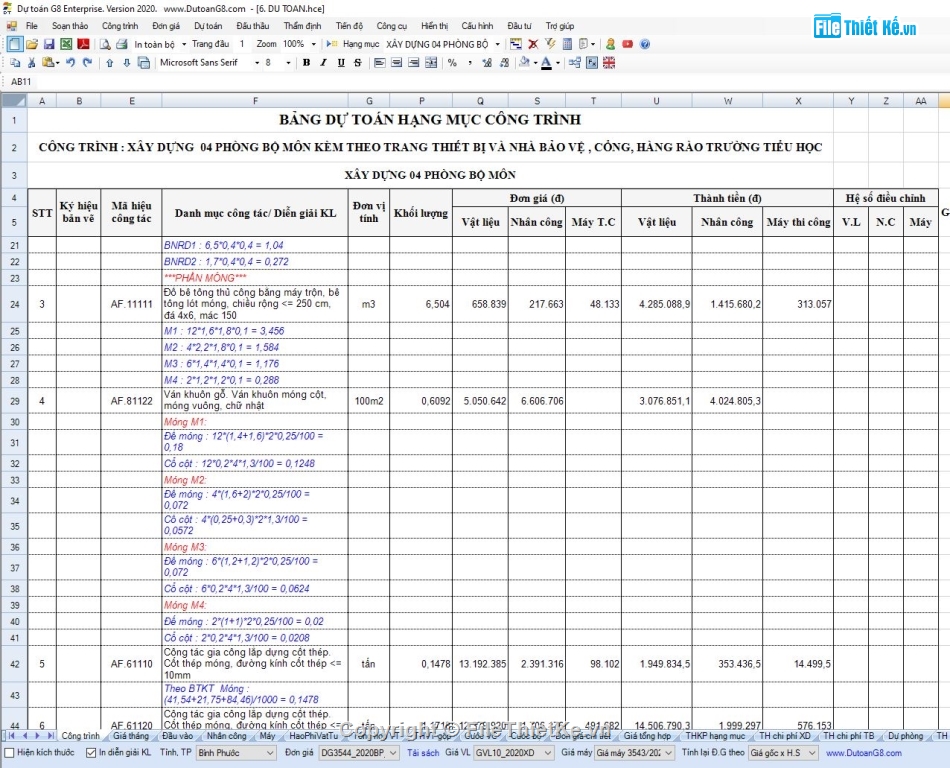Open the Thẩm định menu
The width and height of the screenshot is (950, 768).
[302, 26]
